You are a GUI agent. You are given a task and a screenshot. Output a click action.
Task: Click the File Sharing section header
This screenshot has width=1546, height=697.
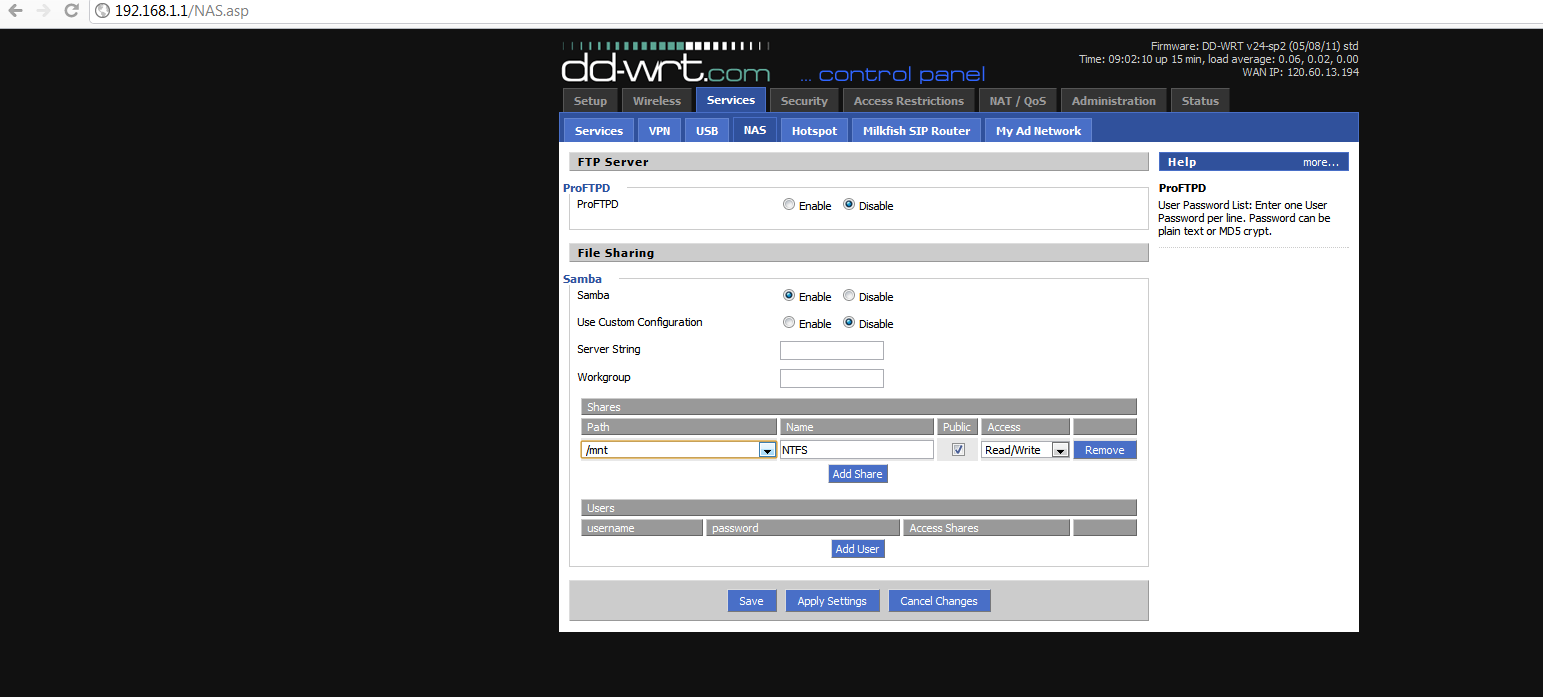coord(859,253)
